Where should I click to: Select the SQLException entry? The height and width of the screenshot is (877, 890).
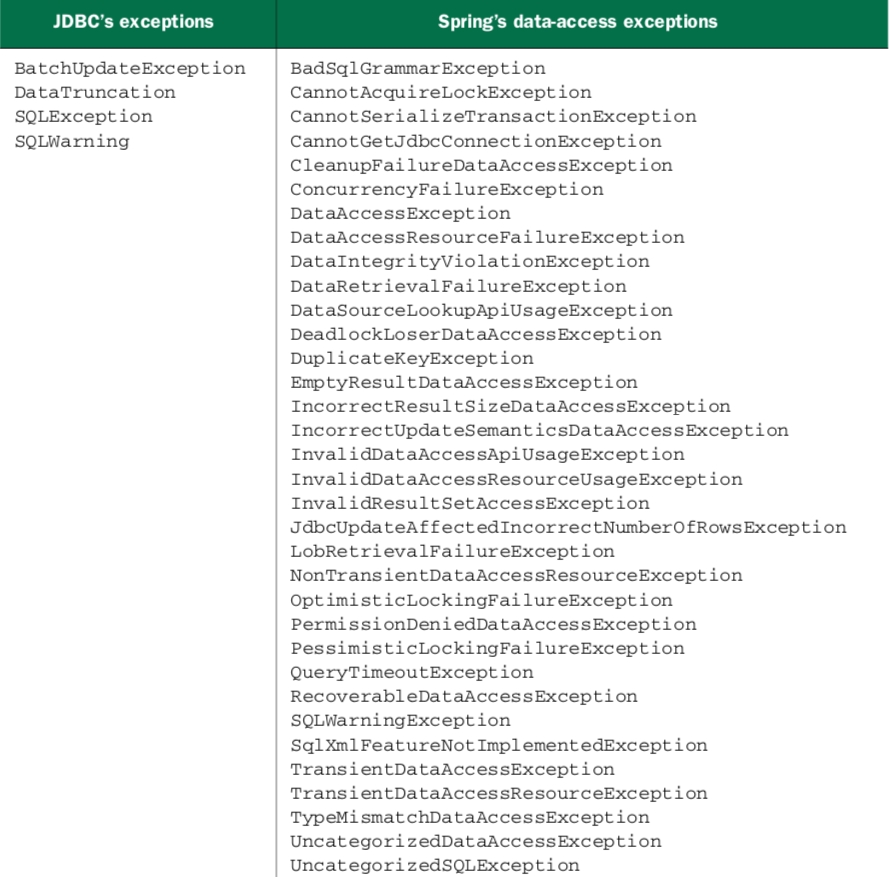(x=84, y=117)
